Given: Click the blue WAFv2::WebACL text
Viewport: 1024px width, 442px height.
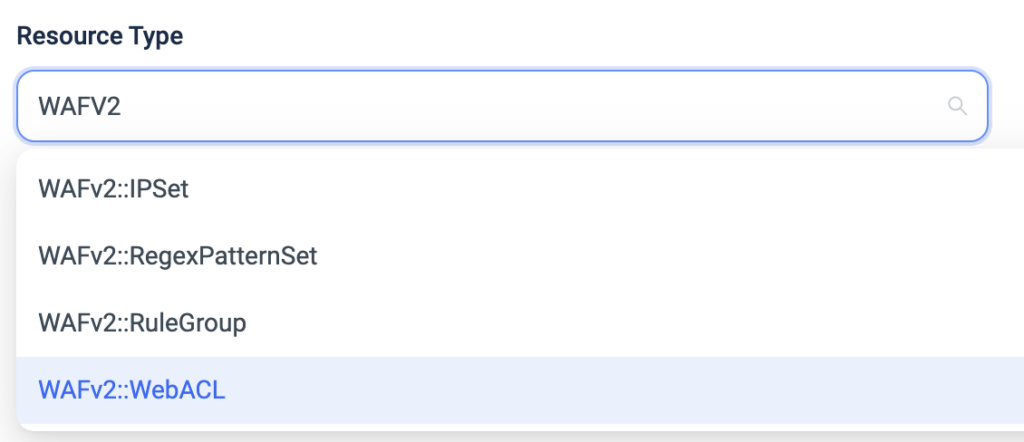Looking at the screenshot, I should point(132,390).
